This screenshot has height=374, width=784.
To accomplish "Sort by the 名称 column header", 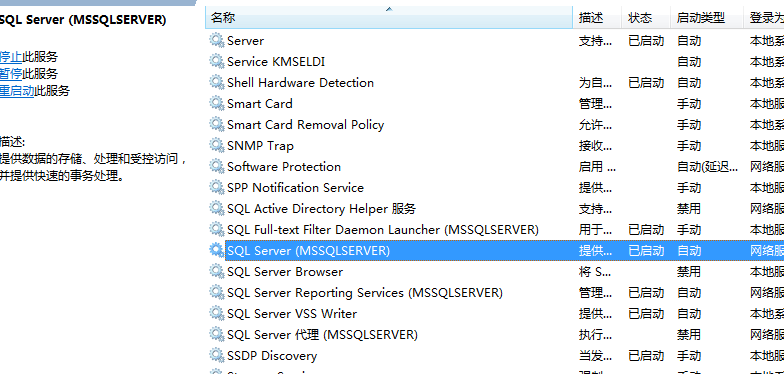I will point(388,18).
